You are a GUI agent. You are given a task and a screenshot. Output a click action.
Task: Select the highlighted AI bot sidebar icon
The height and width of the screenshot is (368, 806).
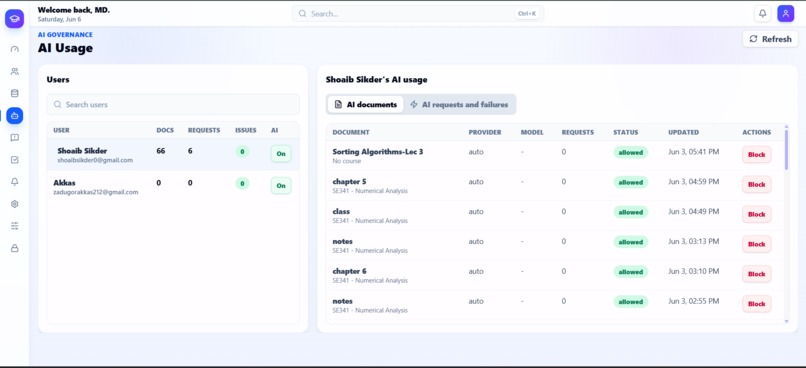pyautogui.click(x=14, y=116)
